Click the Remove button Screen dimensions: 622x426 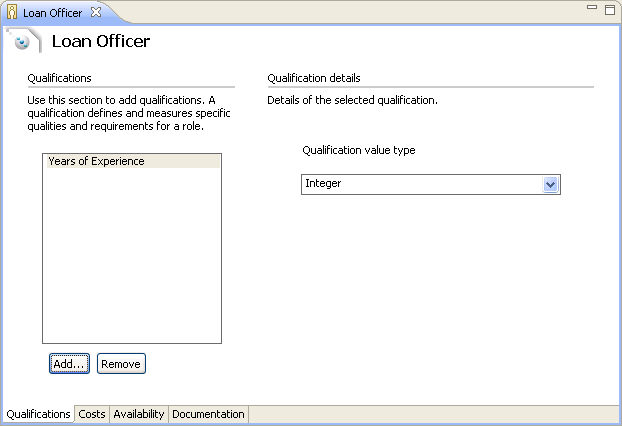coord(121,364)
